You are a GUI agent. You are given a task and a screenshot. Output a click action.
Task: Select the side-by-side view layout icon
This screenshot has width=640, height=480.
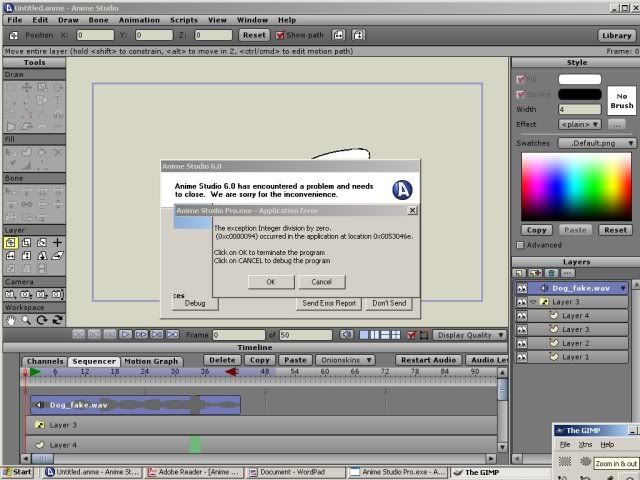374,335
